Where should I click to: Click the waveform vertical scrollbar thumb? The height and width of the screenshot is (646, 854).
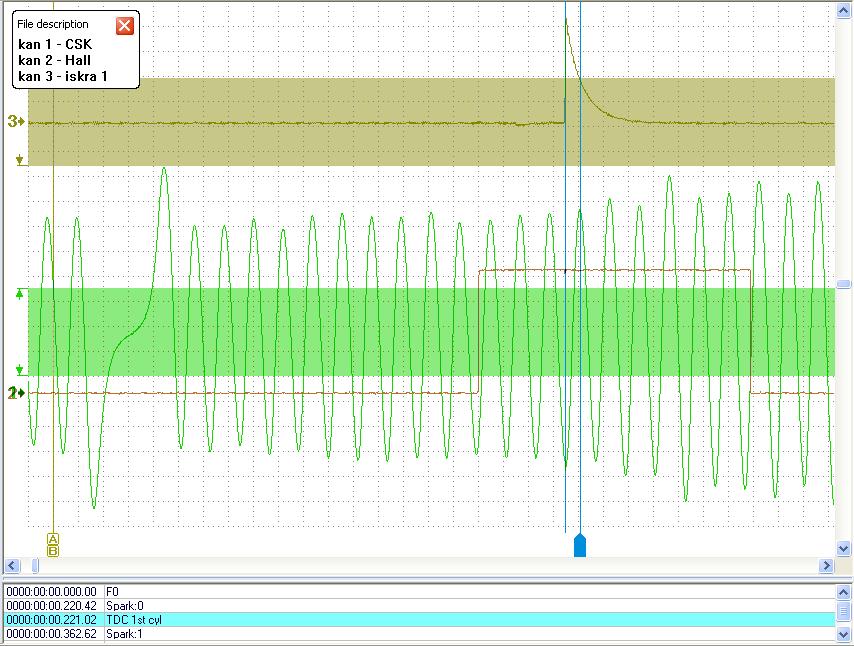point(843,284)
